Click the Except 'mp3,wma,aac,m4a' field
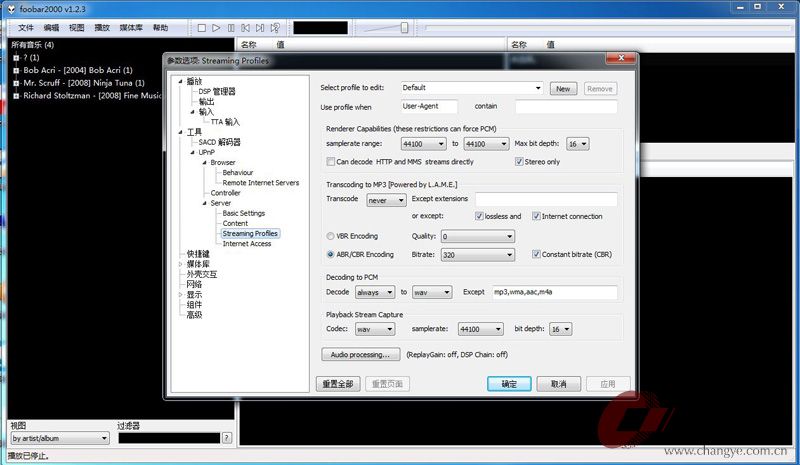This screenshot has width=800, height=465. coord(554,292)
